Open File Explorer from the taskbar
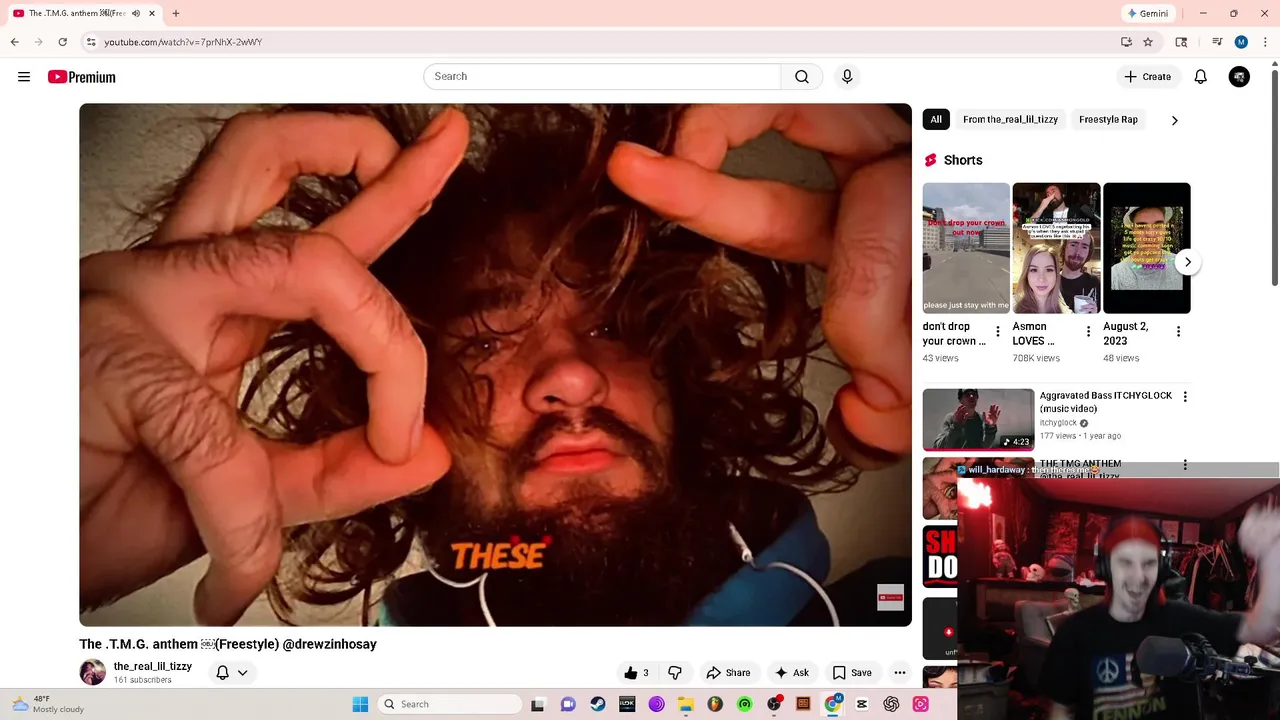The width and height of the screenshot is (1280, 720). 686,704
